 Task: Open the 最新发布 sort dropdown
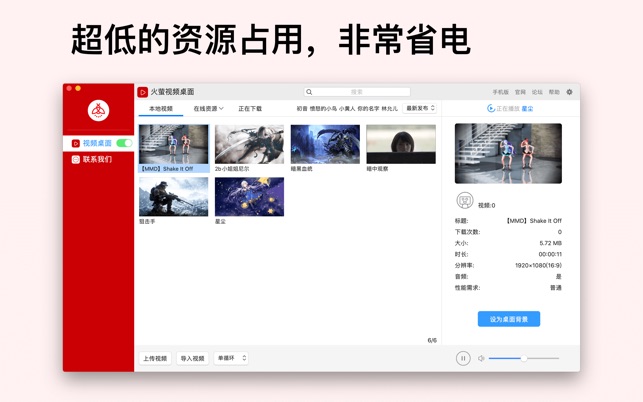tap(420, 108)
